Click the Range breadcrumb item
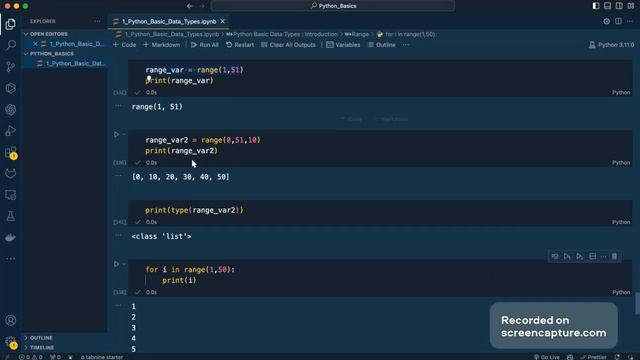This screenshot has width=640, height=360. pyautogui.click(x=357, y=34)
